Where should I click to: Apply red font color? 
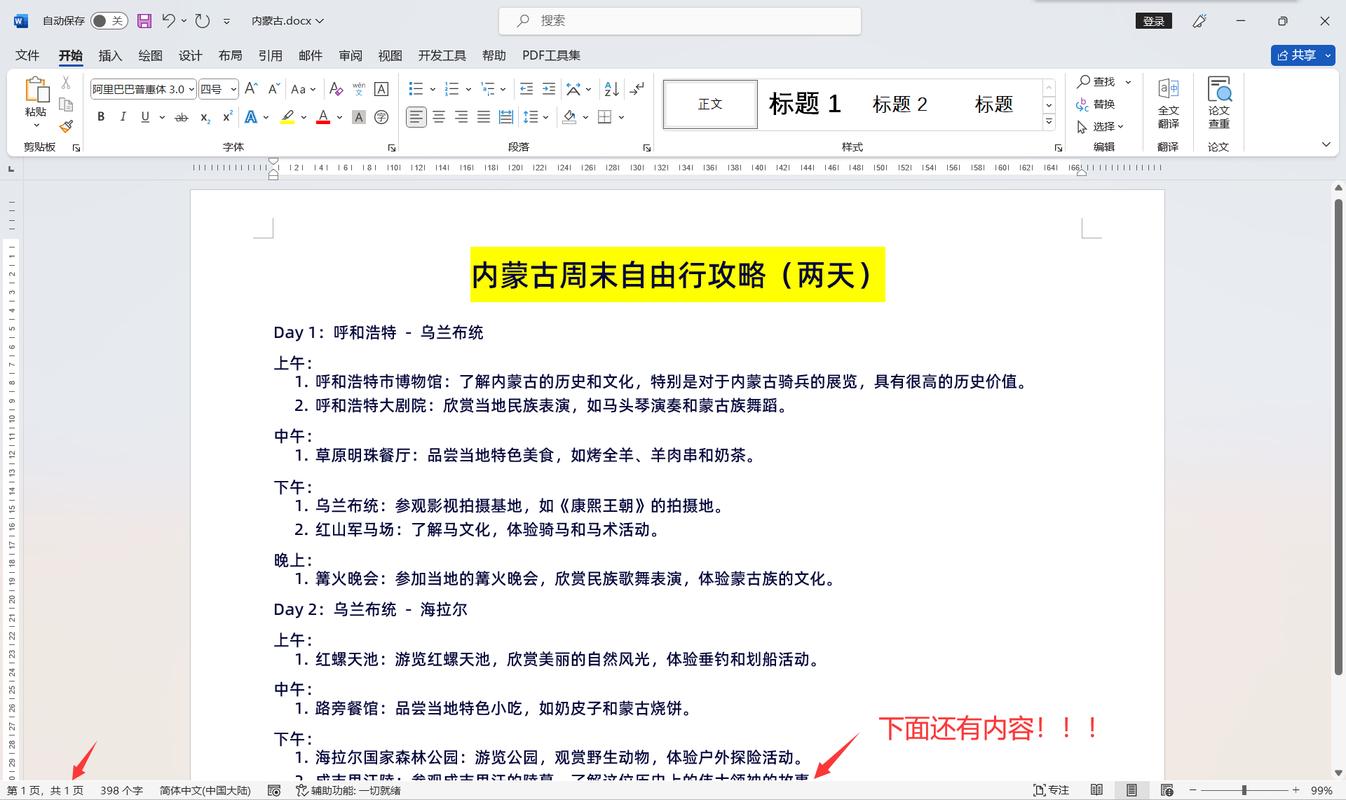(x=323, y=117)
